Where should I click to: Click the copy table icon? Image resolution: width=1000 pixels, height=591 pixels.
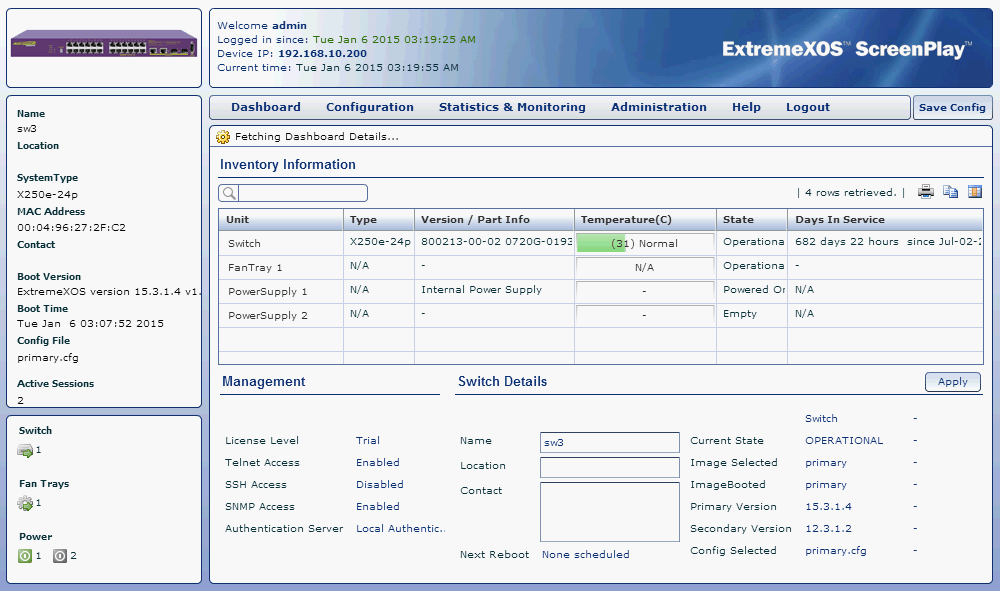coord(950,191)
